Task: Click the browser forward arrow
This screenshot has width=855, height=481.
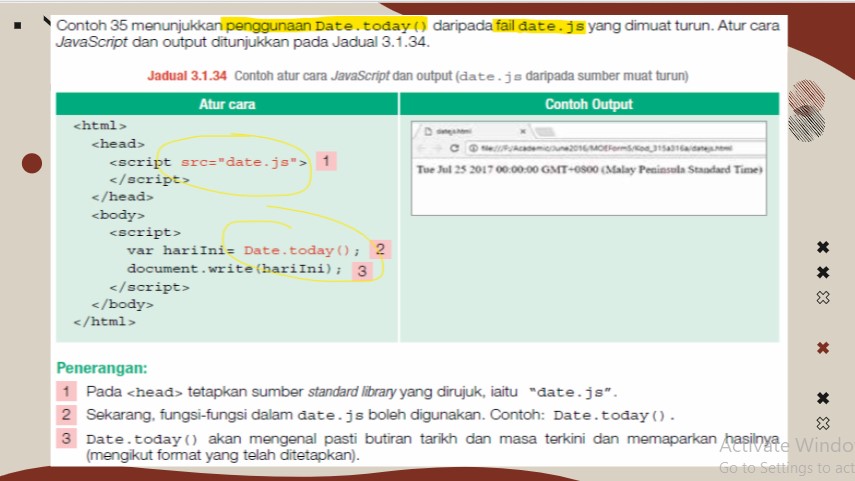Action: [x=437, y=148]
